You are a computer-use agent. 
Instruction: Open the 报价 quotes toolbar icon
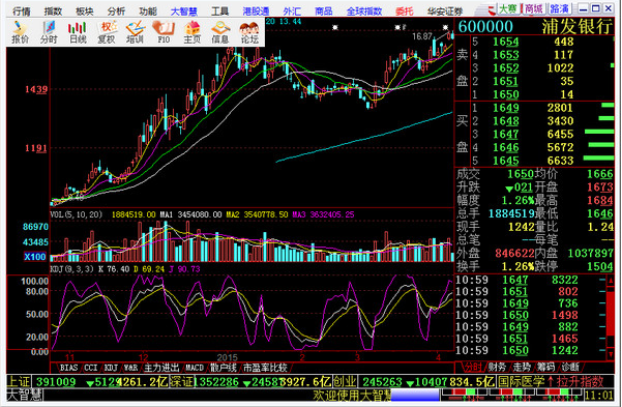pos(20,32)
